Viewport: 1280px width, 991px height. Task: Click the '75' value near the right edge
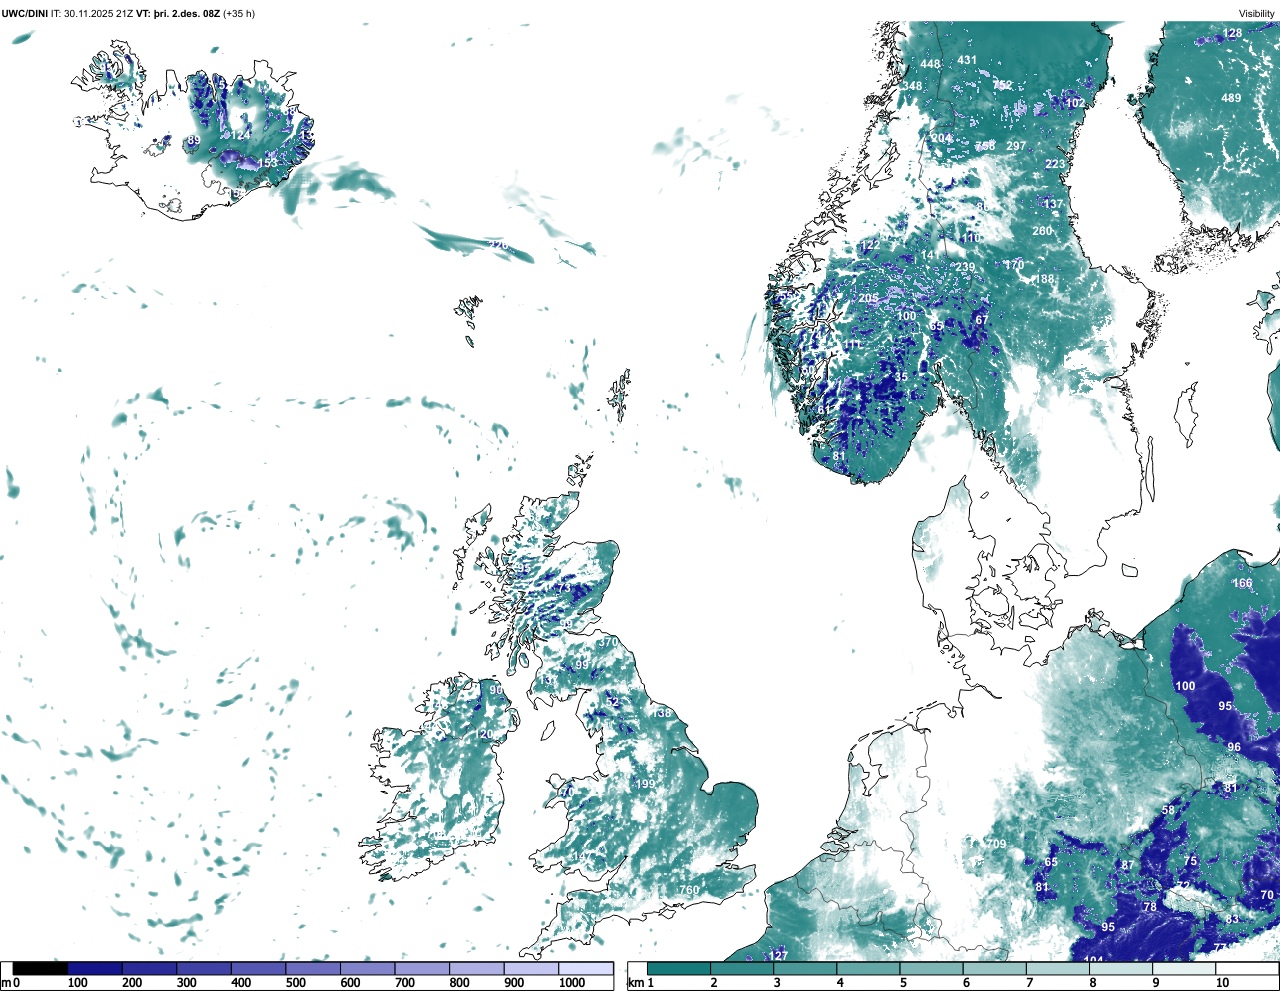1190,861
